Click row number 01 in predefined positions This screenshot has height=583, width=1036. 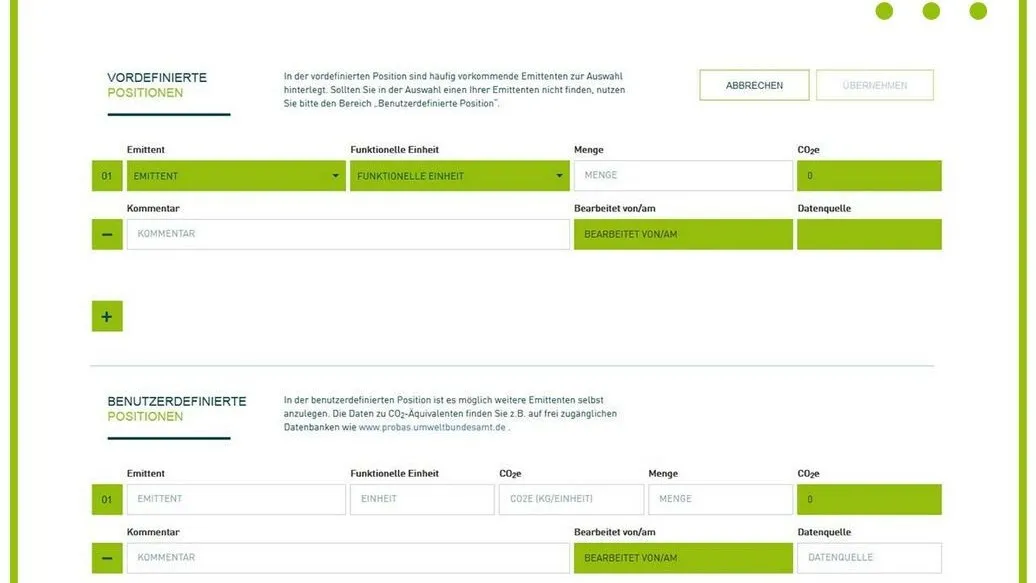tap(107, 176)
